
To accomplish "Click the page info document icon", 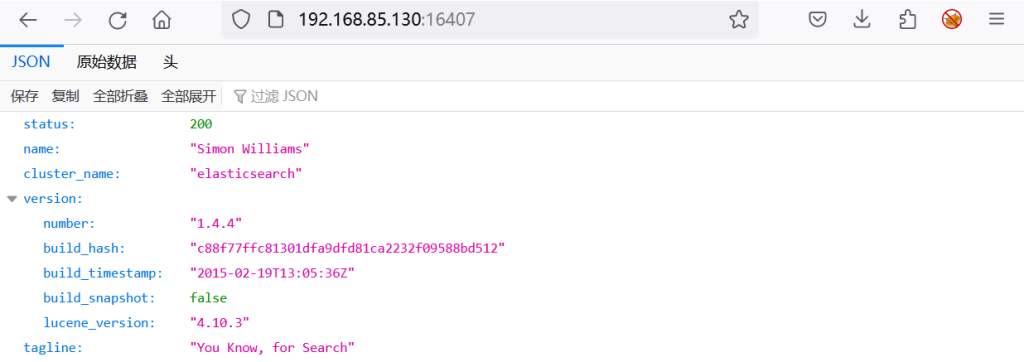I will click(x=276, y=20).
